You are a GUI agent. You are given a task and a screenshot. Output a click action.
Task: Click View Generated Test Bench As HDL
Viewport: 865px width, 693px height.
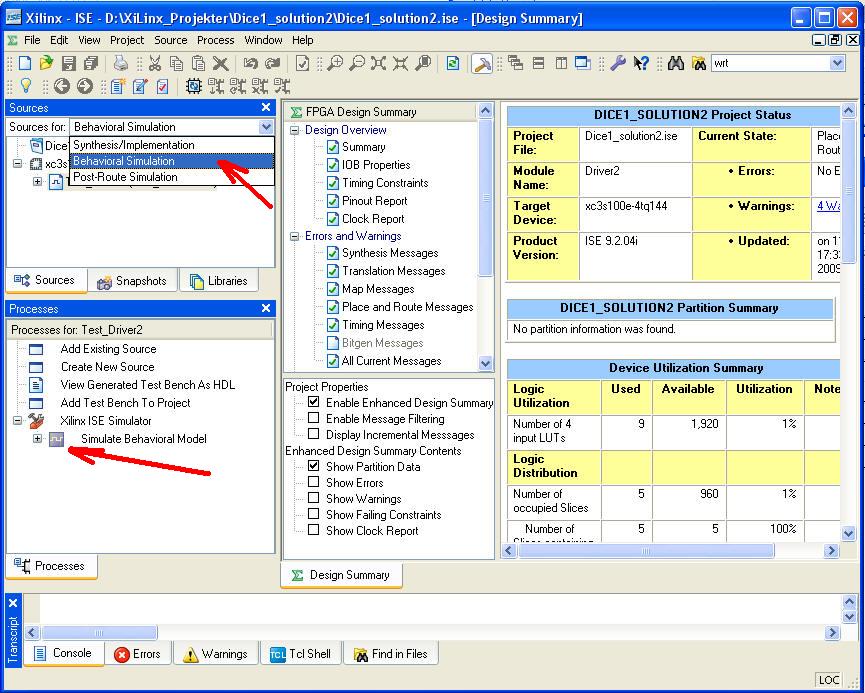coord(148,385)
